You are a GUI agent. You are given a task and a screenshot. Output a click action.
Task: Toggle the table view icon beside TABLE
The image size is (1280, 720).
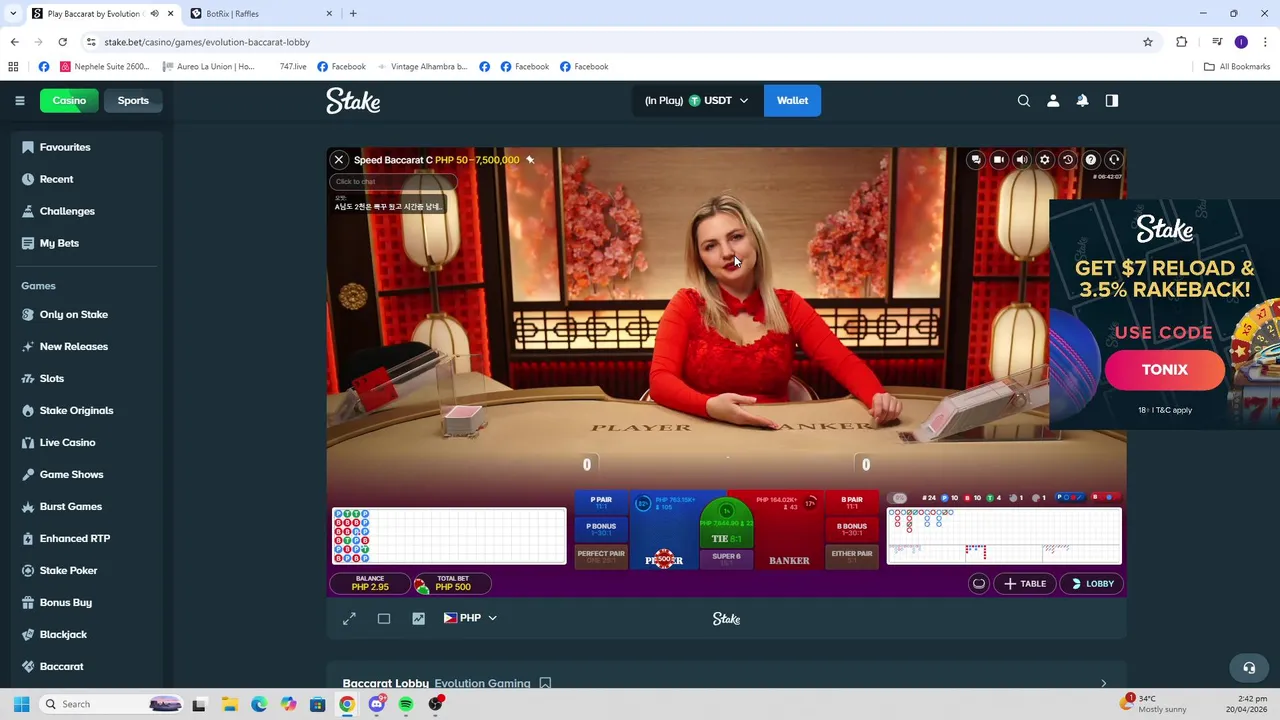pyautogui.click(x=979, y=584)
